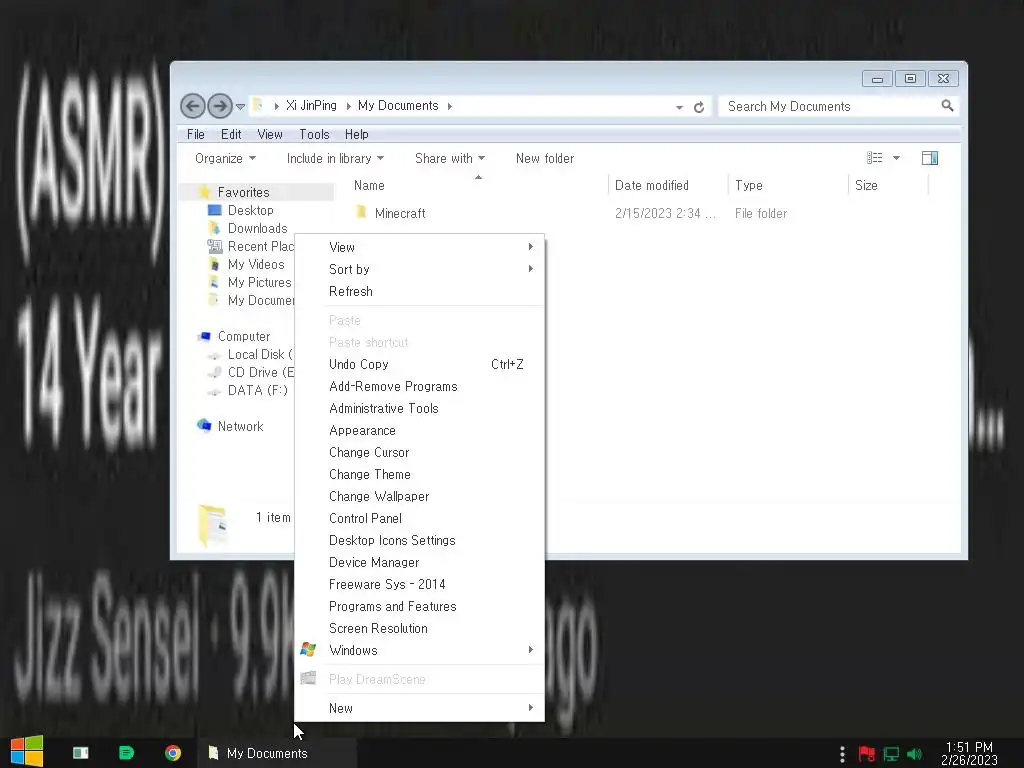Viewport: 1024px width, 768px height.
Task: Open the CD Drive entry
Action: (x=261, y=372)
